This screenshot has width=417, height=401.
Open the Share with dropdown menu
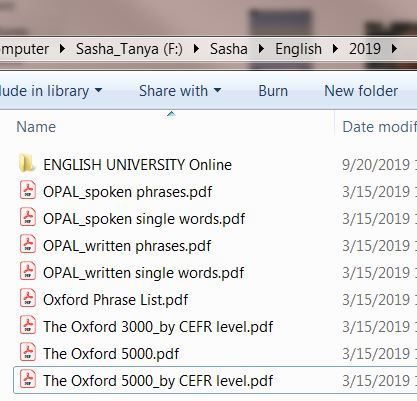(x=180, y=91)
